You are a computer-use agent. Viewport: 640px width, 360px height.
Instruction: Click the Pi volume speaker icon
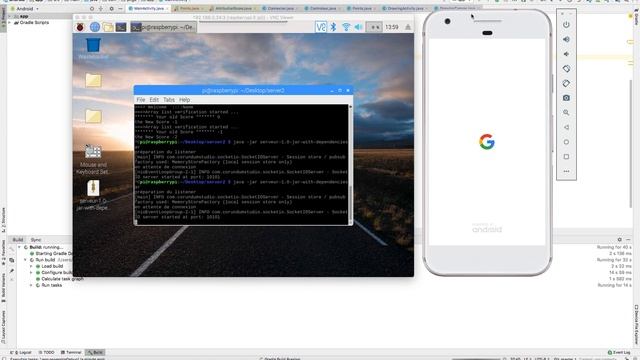click(358, 27)
